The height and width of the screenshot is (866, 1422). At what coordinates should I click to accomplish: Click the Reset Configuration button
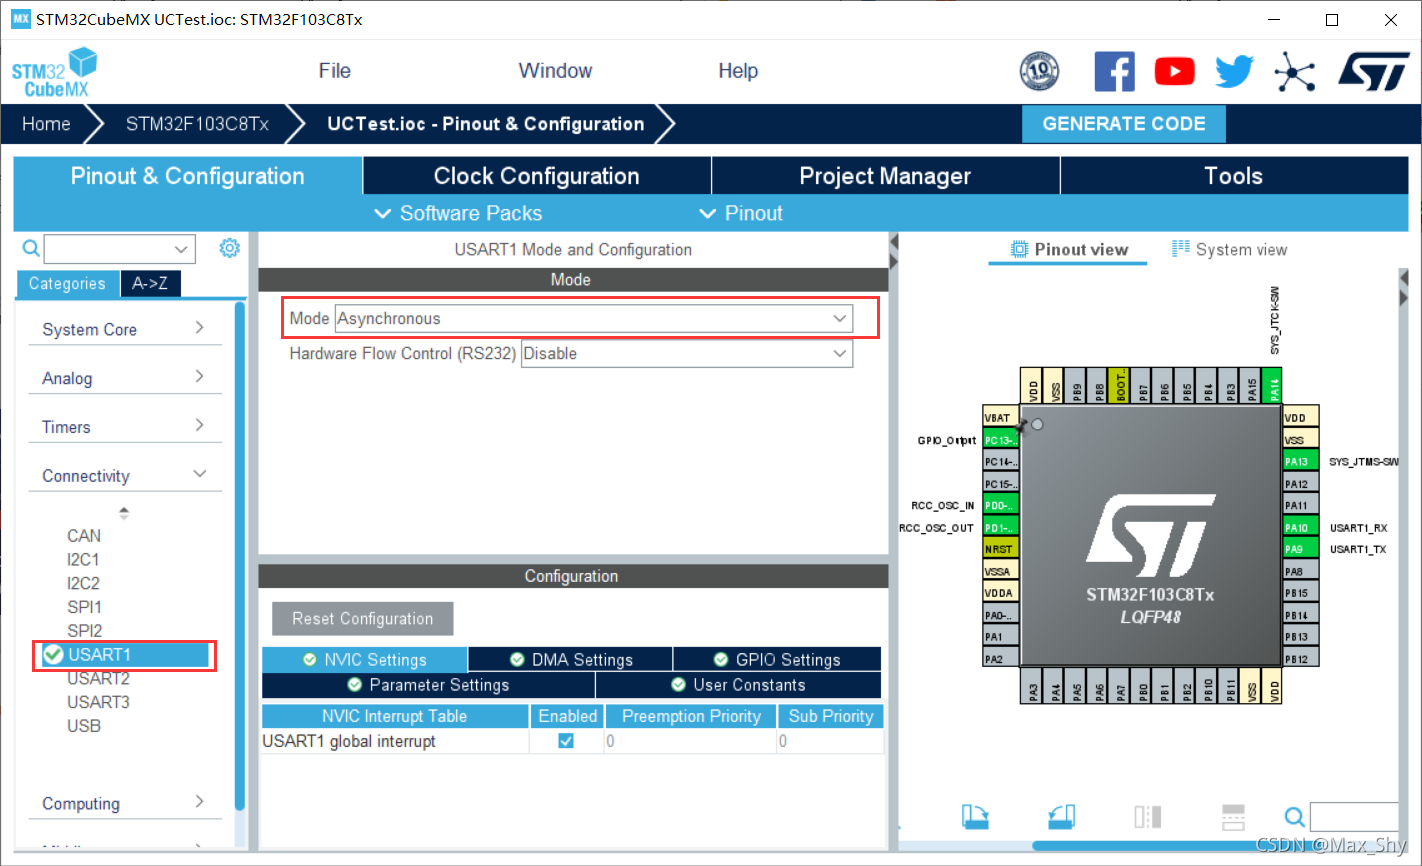[x=362, y=618]
